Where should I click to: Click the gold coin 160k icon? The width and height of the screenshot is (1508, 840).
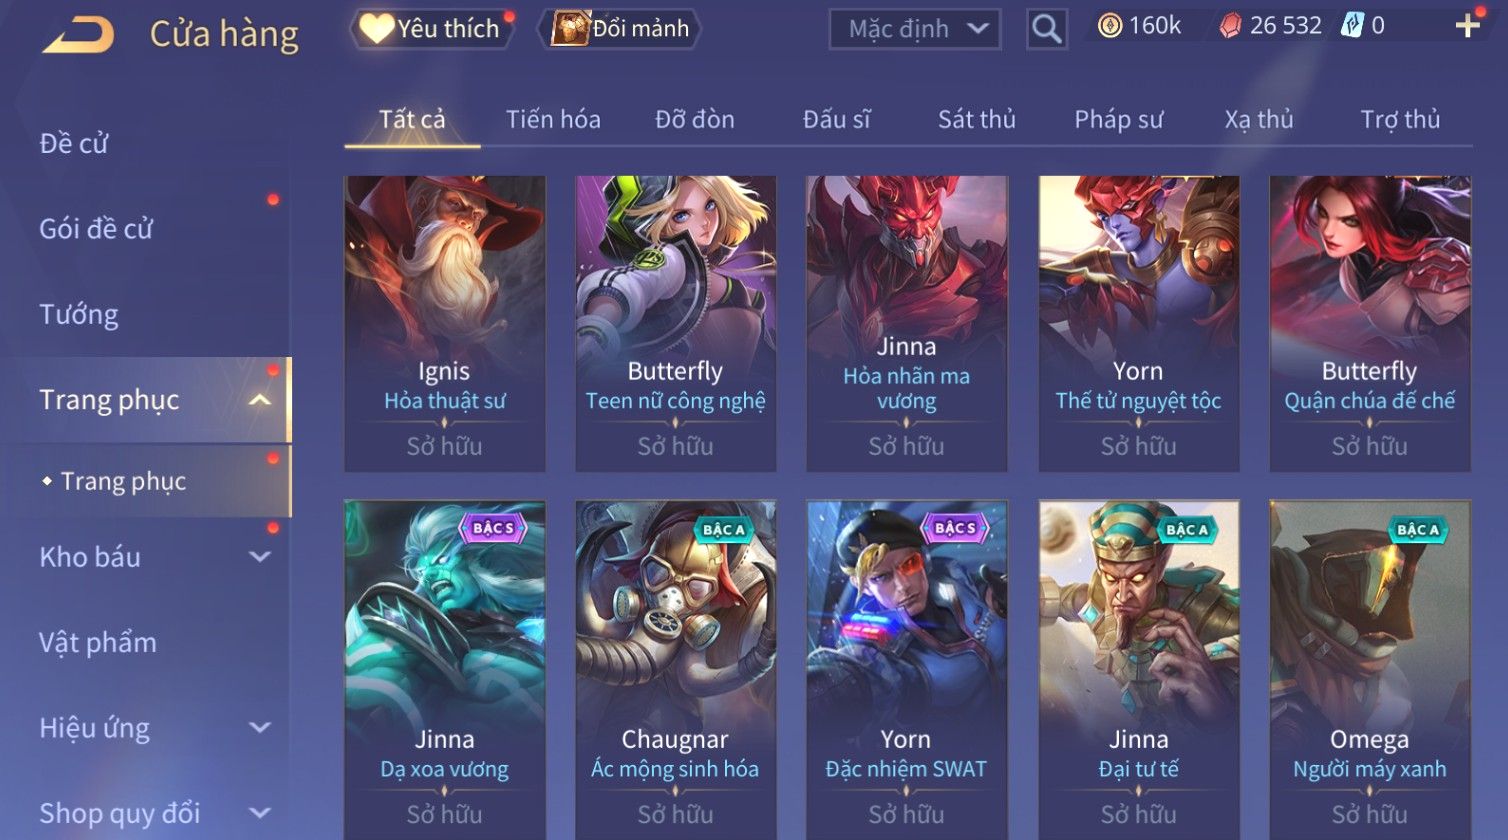point(1110,26)
